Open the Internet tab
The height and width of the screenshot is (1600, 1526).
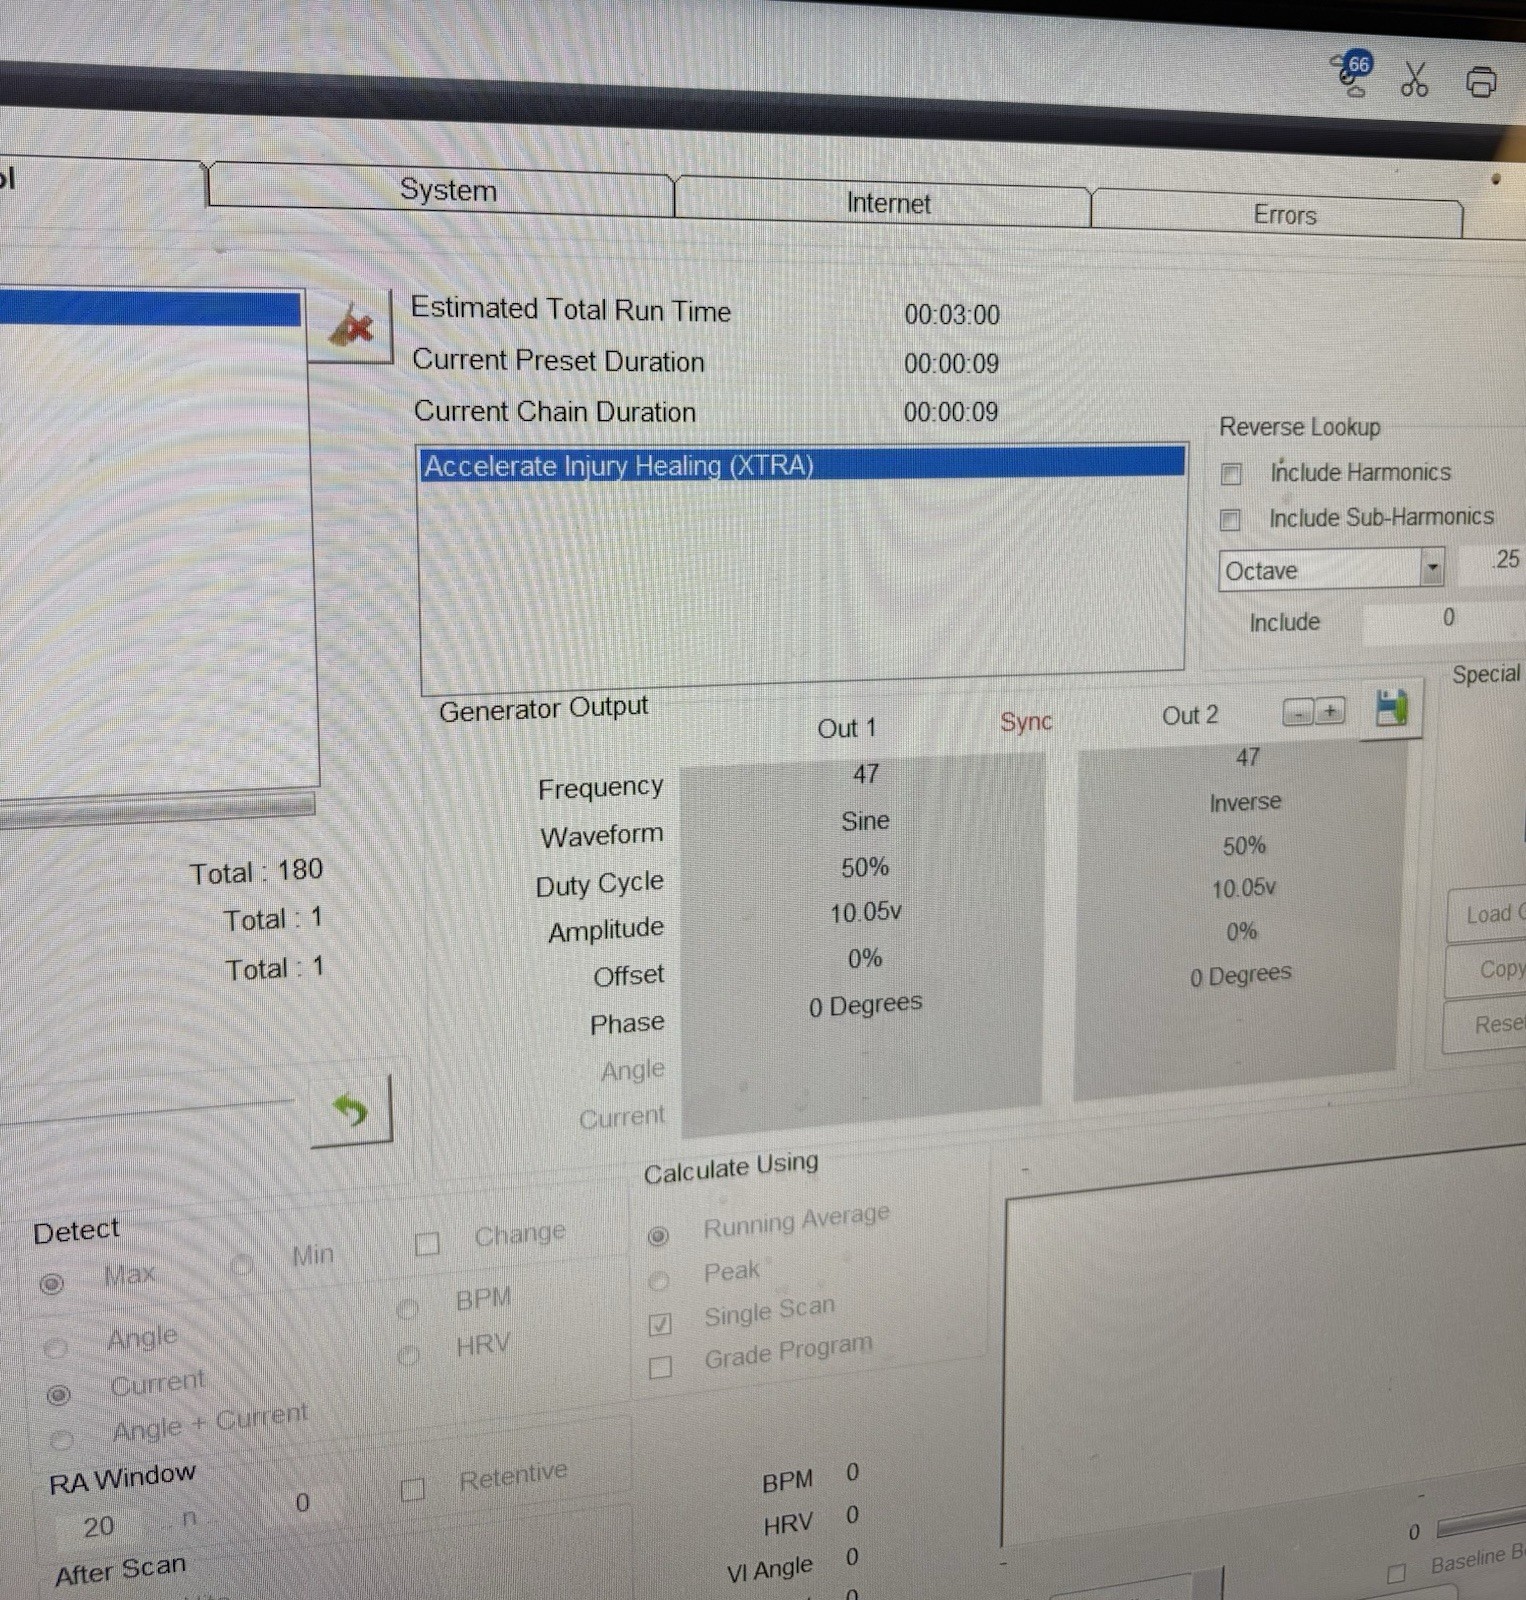pos(887,204)
